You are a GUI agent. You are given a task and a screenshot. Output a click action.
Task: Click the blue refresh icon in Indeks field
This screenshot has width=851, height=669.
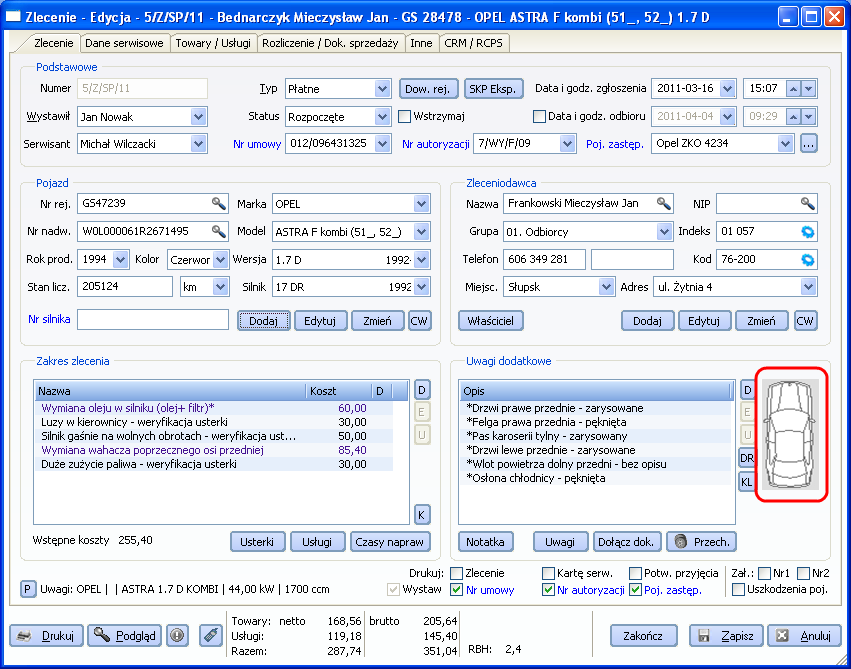pyautogui.click(x=808, y=232)
